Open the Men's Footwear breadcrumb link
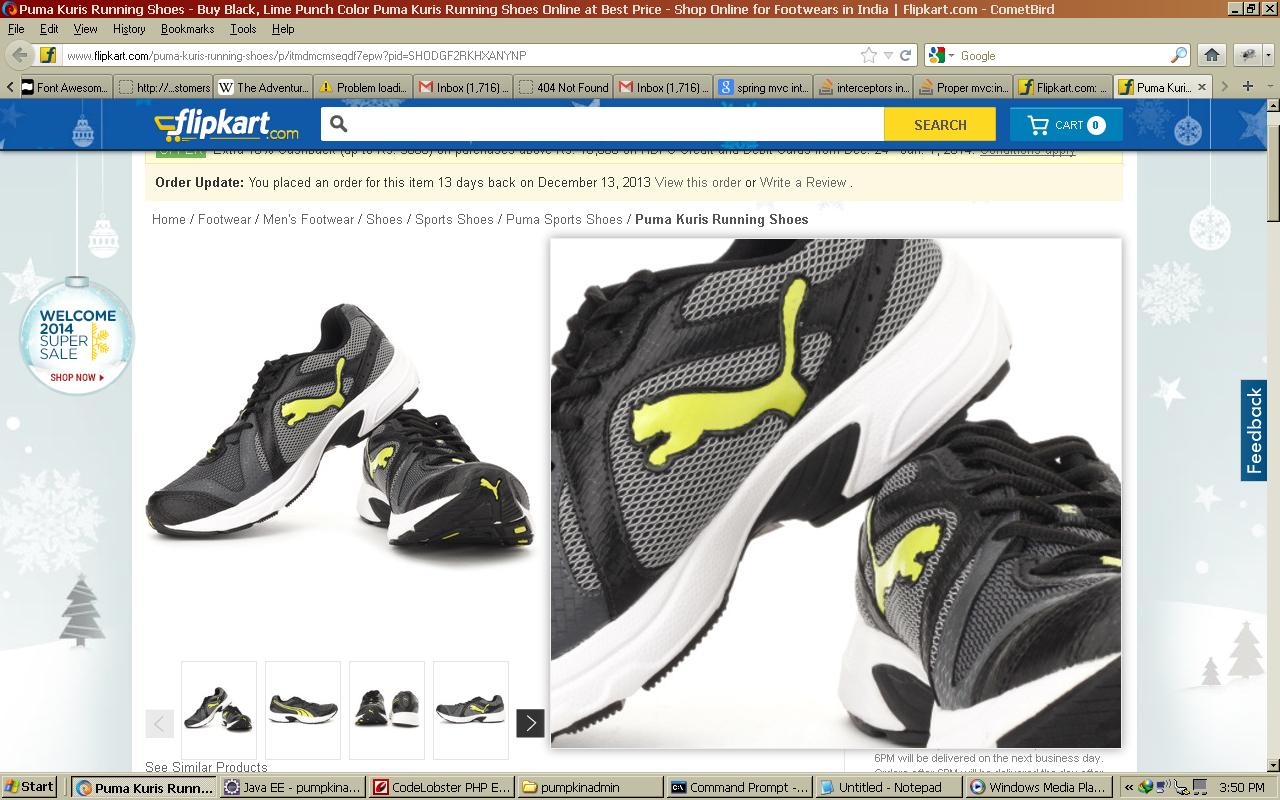 click(308, 219)
